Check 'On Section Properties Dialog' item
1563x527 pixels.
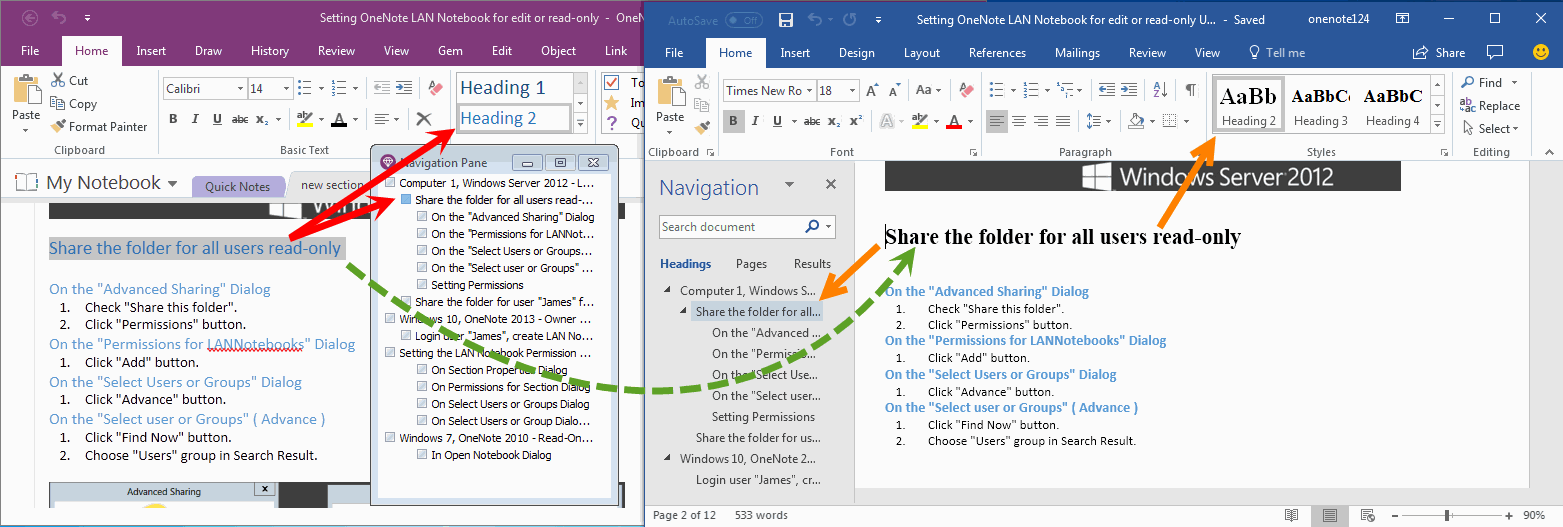[423, 370]
